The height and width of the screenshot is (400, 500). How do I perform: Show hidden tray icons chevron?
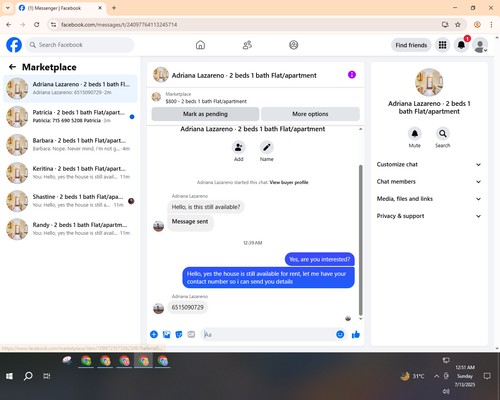pyautogui.click(x=436, y=376)
